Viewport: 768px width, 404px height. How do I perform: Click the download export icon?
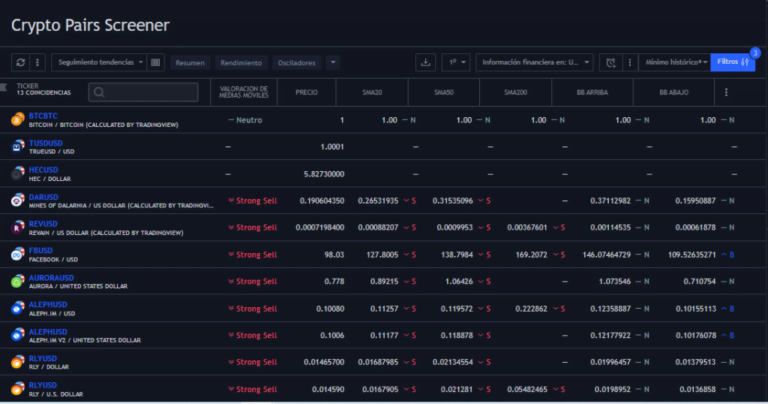[426, 62]
